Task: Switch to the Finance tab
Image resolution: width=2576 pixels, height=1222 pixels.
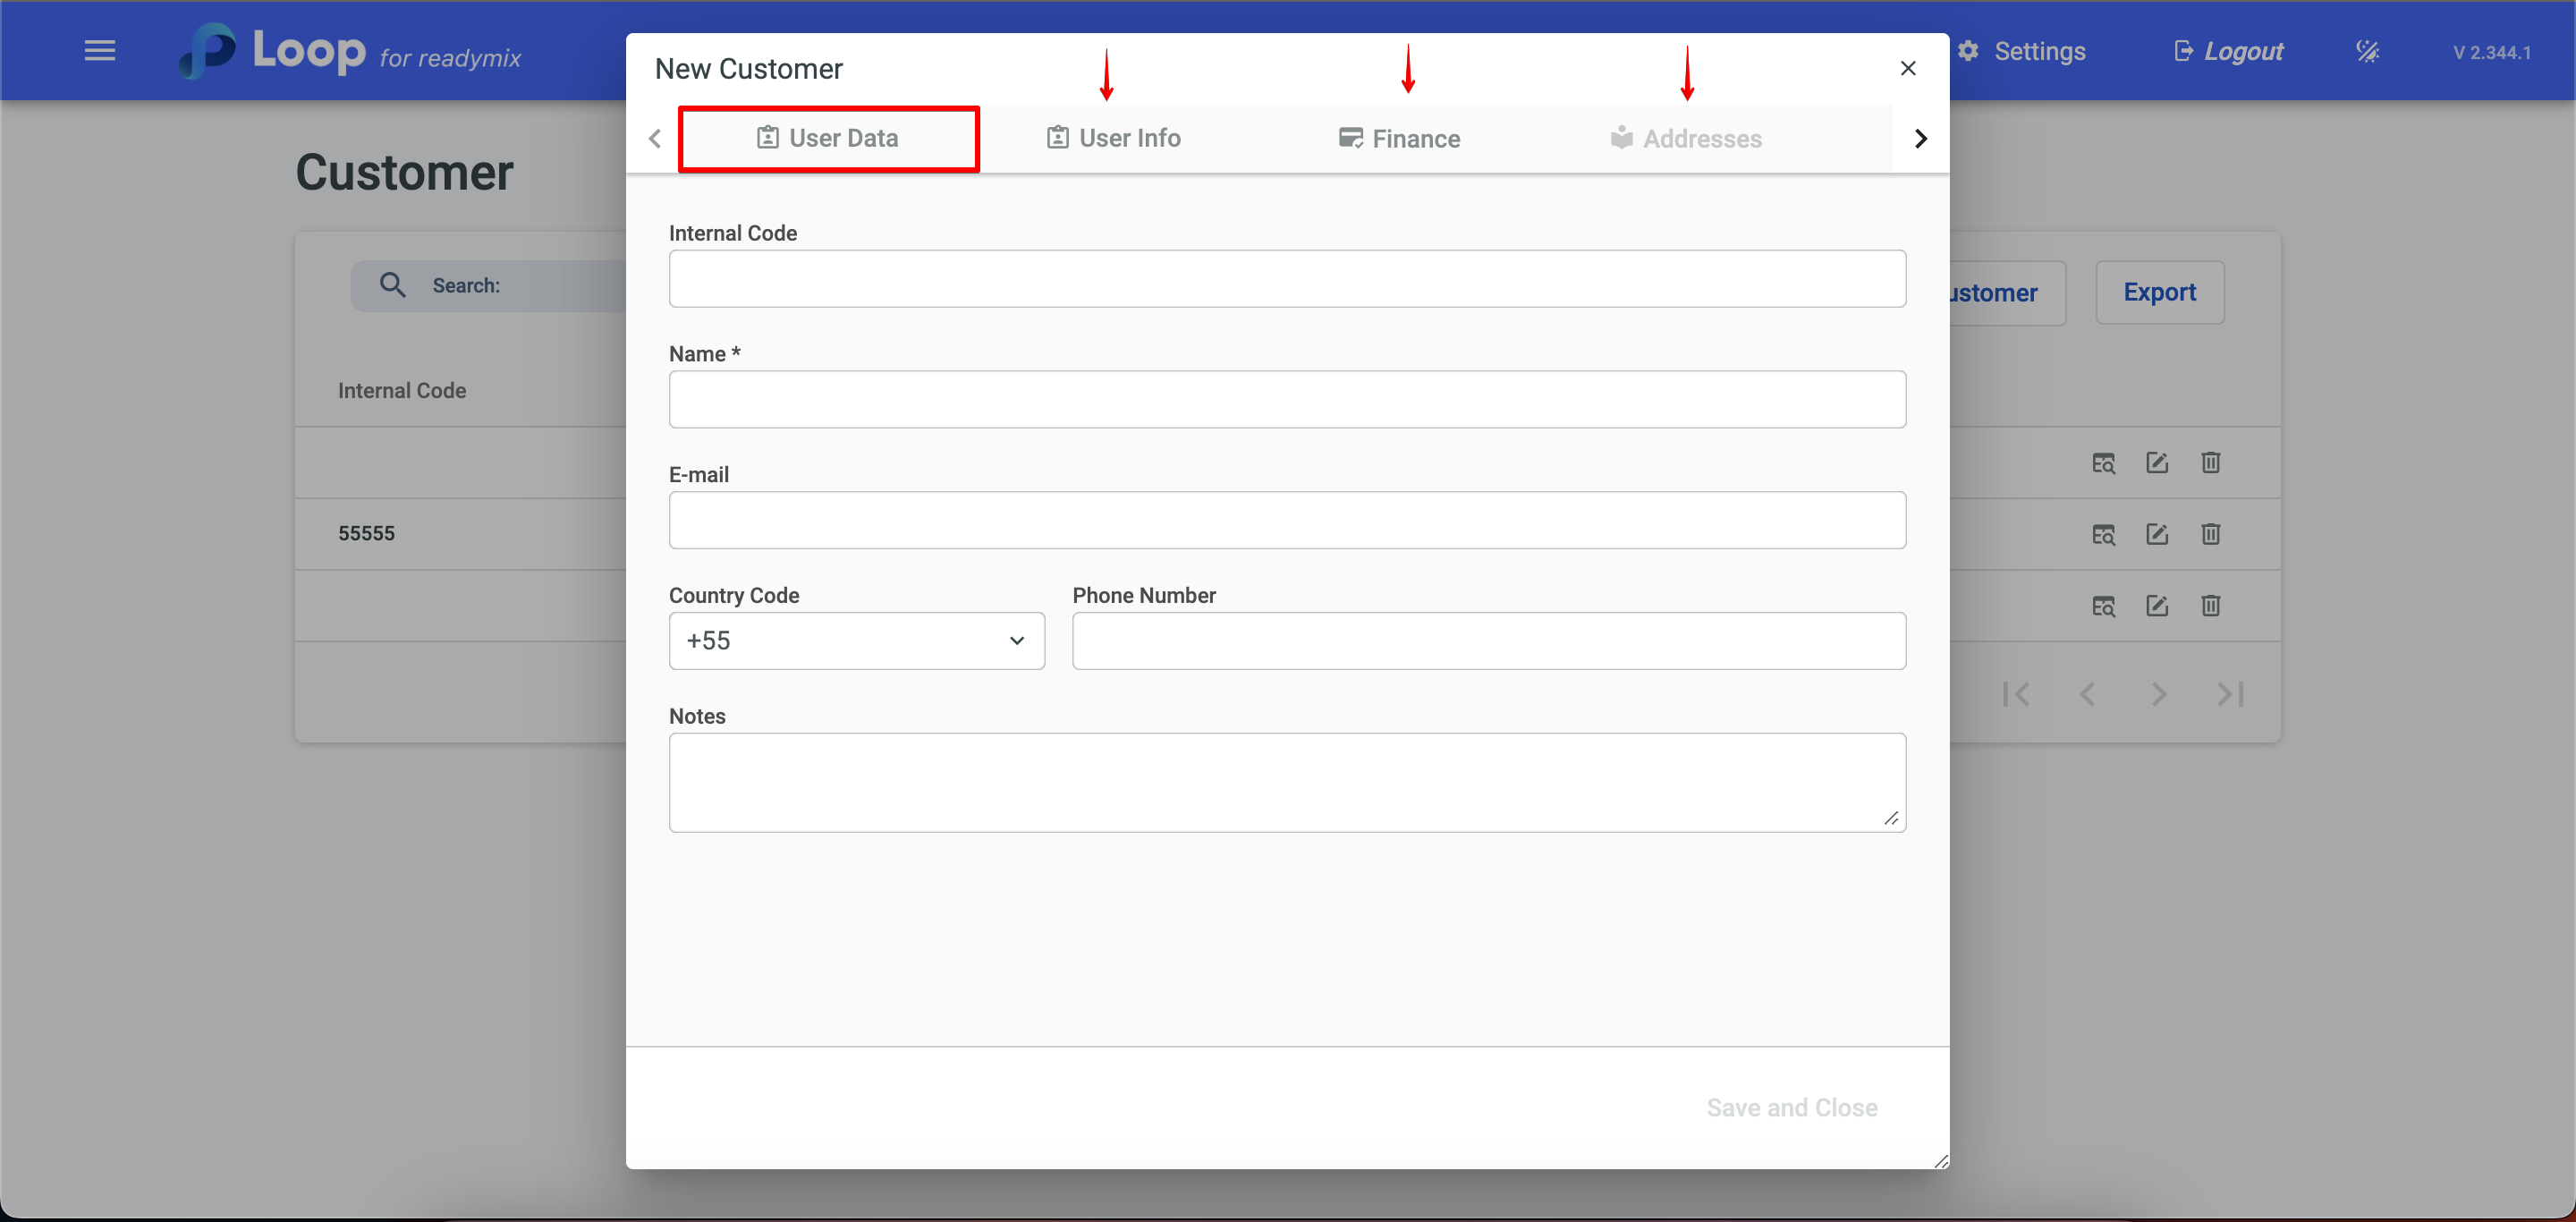Action: 1399,139
